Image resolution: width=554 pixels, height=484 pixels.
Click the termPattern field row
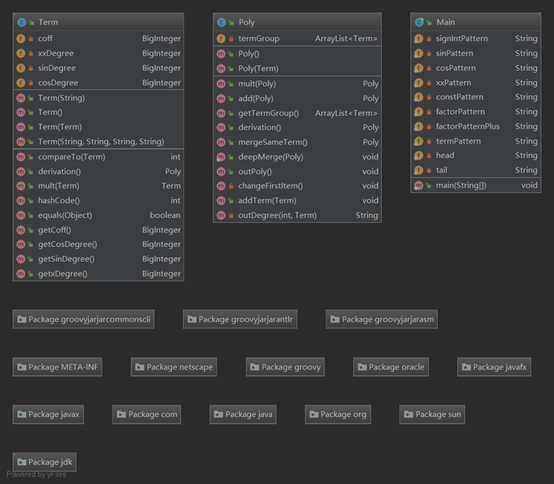tap(476, 141)
